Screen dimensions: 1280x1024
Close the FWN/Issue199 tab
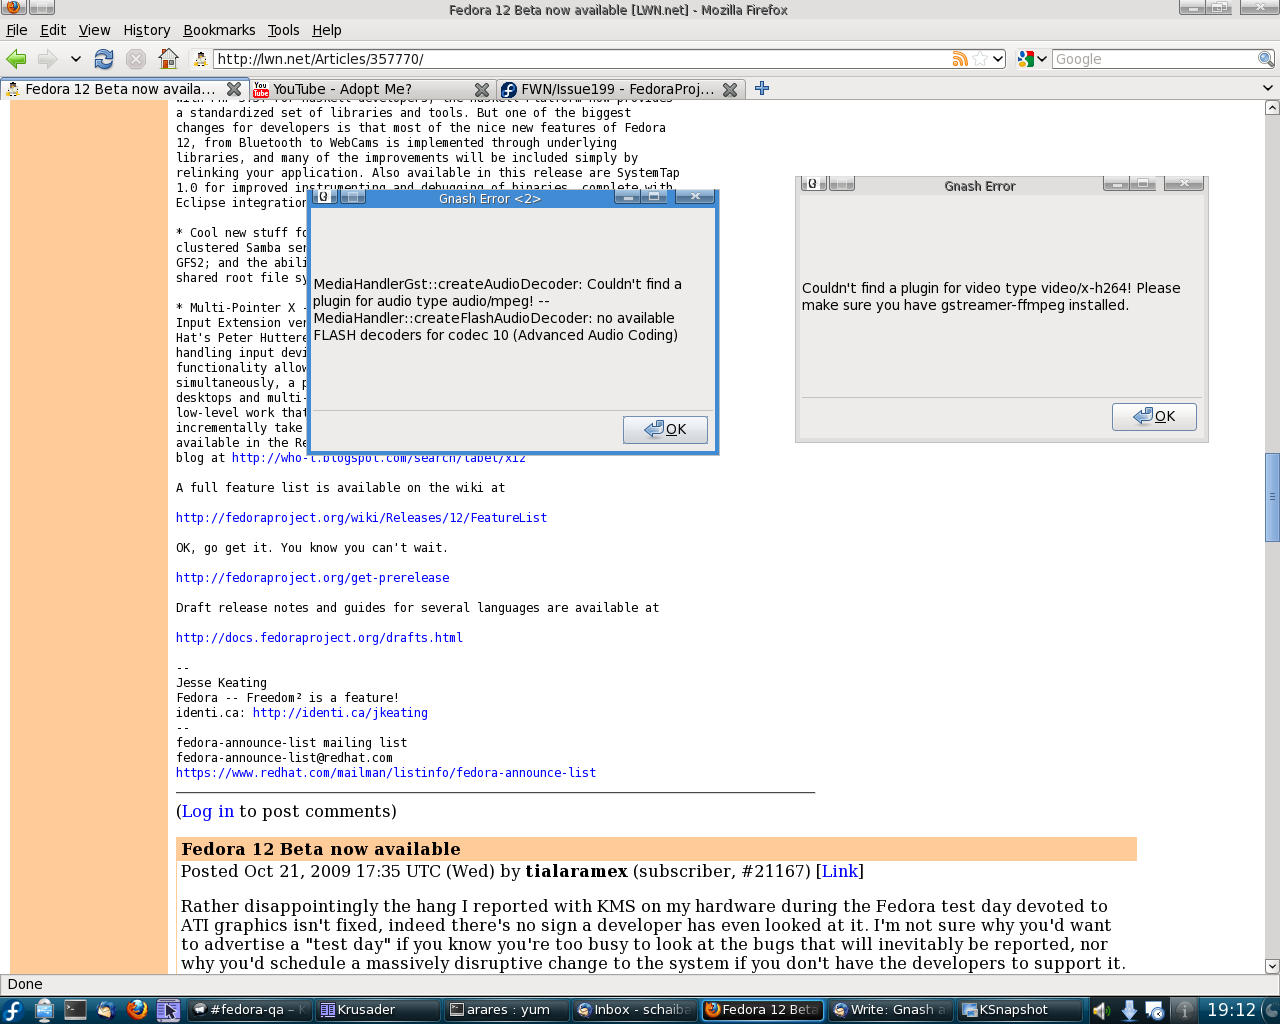click(x=730, y=89)
